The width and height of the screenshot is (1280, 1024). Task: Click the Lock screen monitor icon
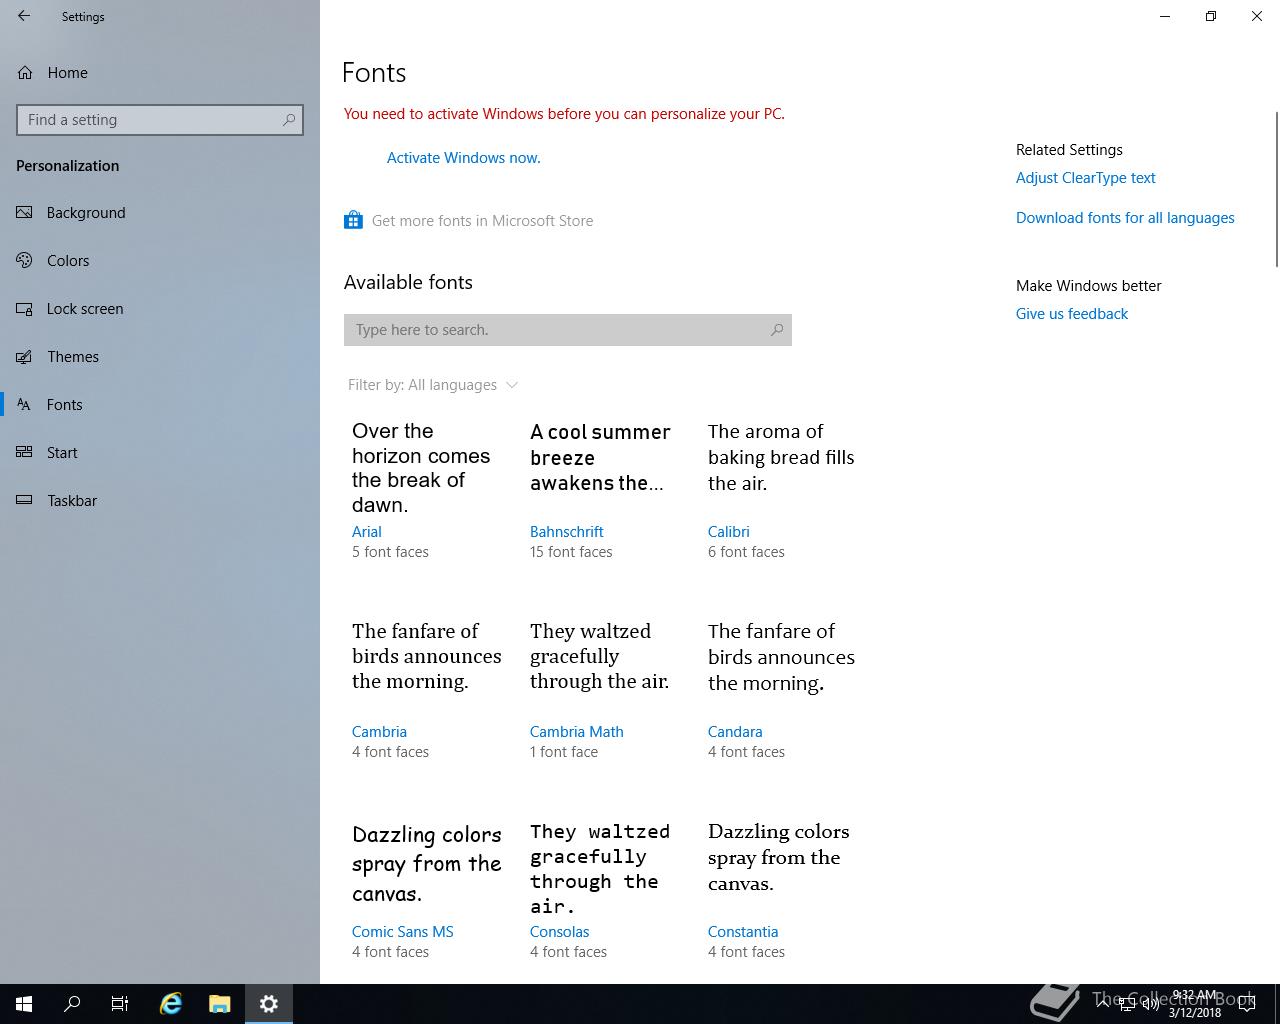[x=24, y=308]
